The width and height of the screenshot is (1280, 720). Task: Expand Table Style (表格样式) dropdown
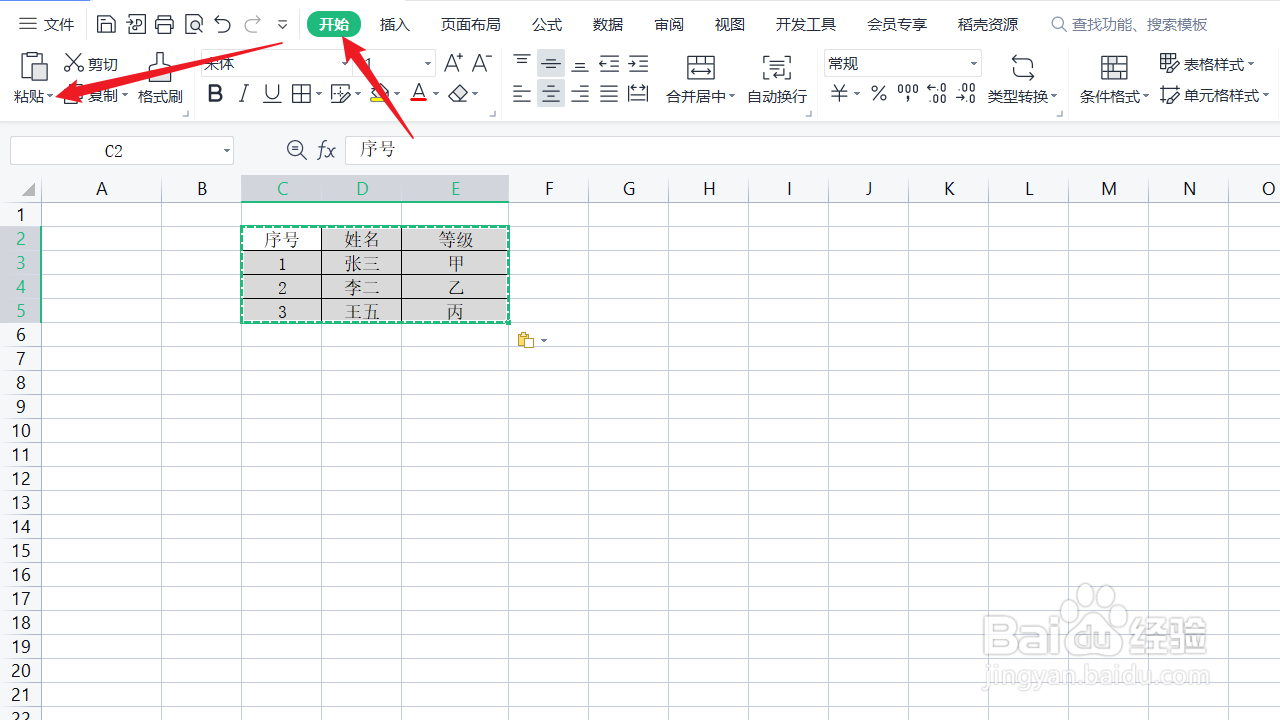1251,65
